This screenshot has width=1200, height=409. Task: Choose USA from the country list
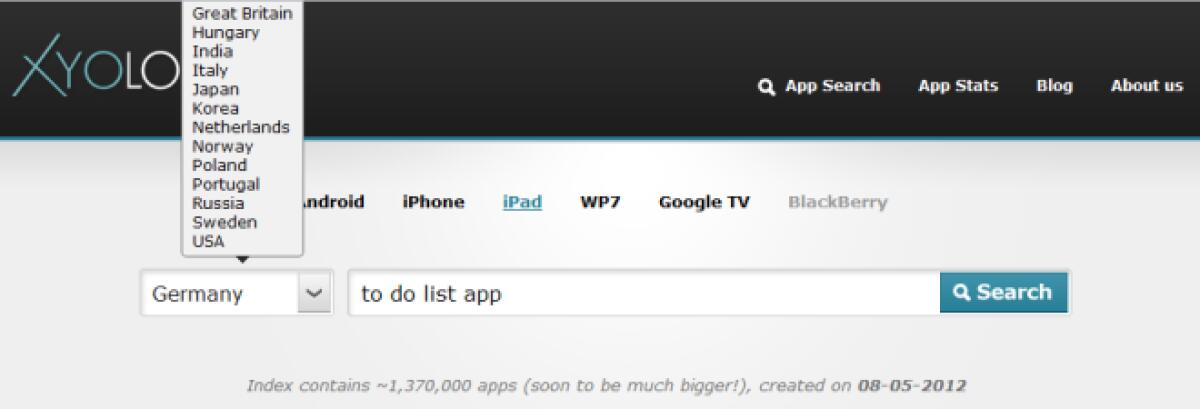tap(209, 241)
